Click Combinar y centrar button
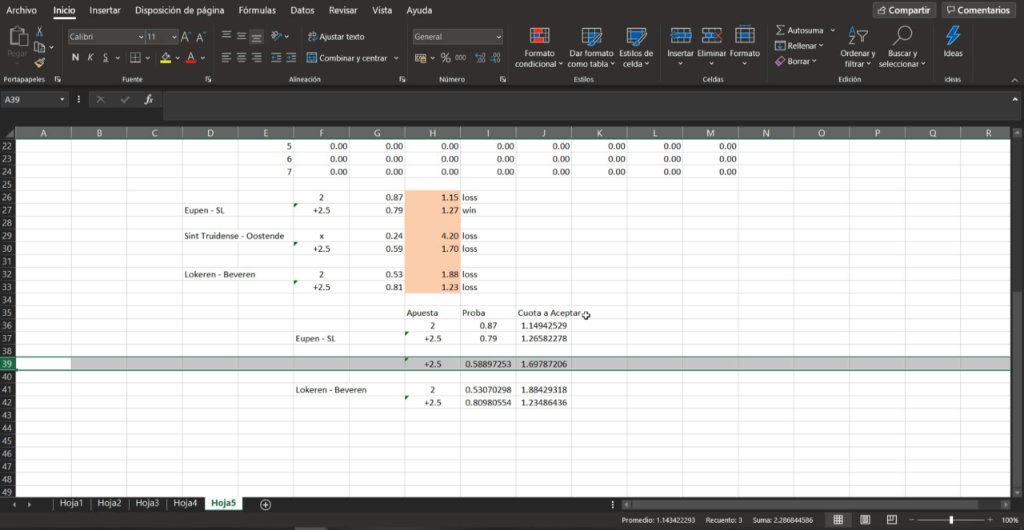 click(x=347, y=58)
